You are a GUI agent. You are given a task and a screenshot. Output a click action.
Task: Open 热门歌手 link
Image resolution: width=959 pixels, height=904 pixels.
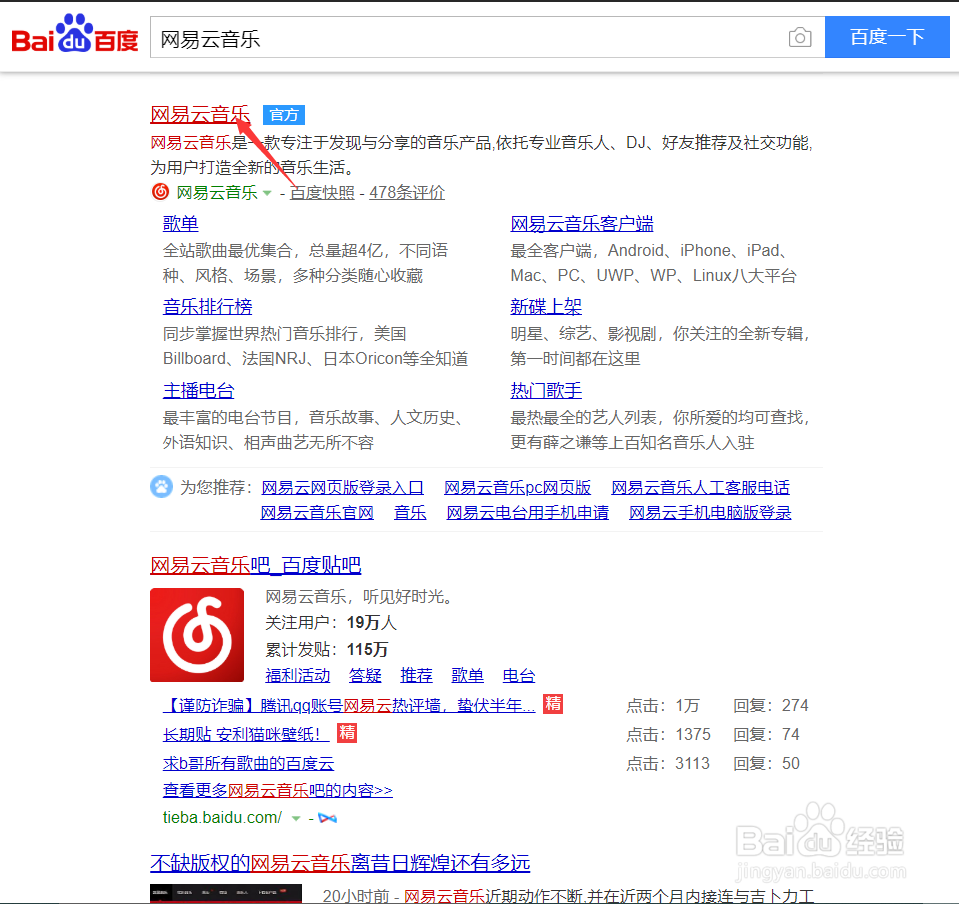tap(546, 390)
